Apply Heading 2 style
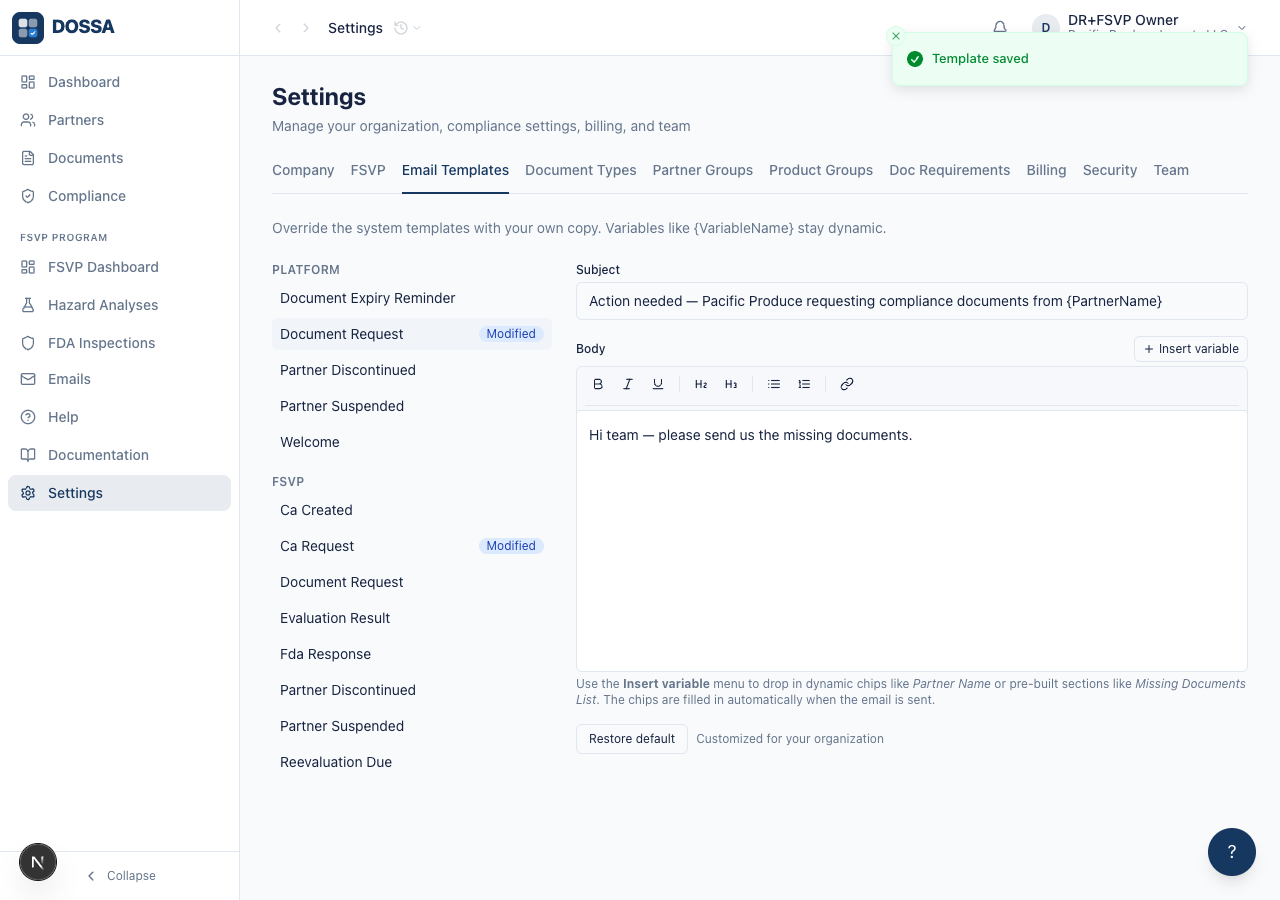This screenshot has width=1280, height=900. coord(701,384)
